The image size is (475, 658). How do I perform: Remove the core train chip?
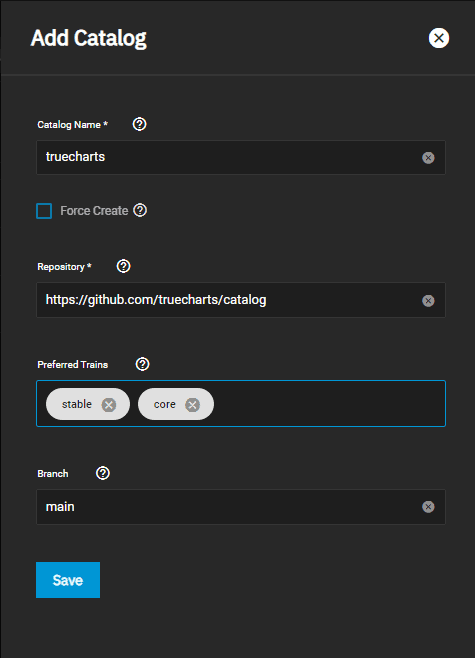[x=193, y=405]
